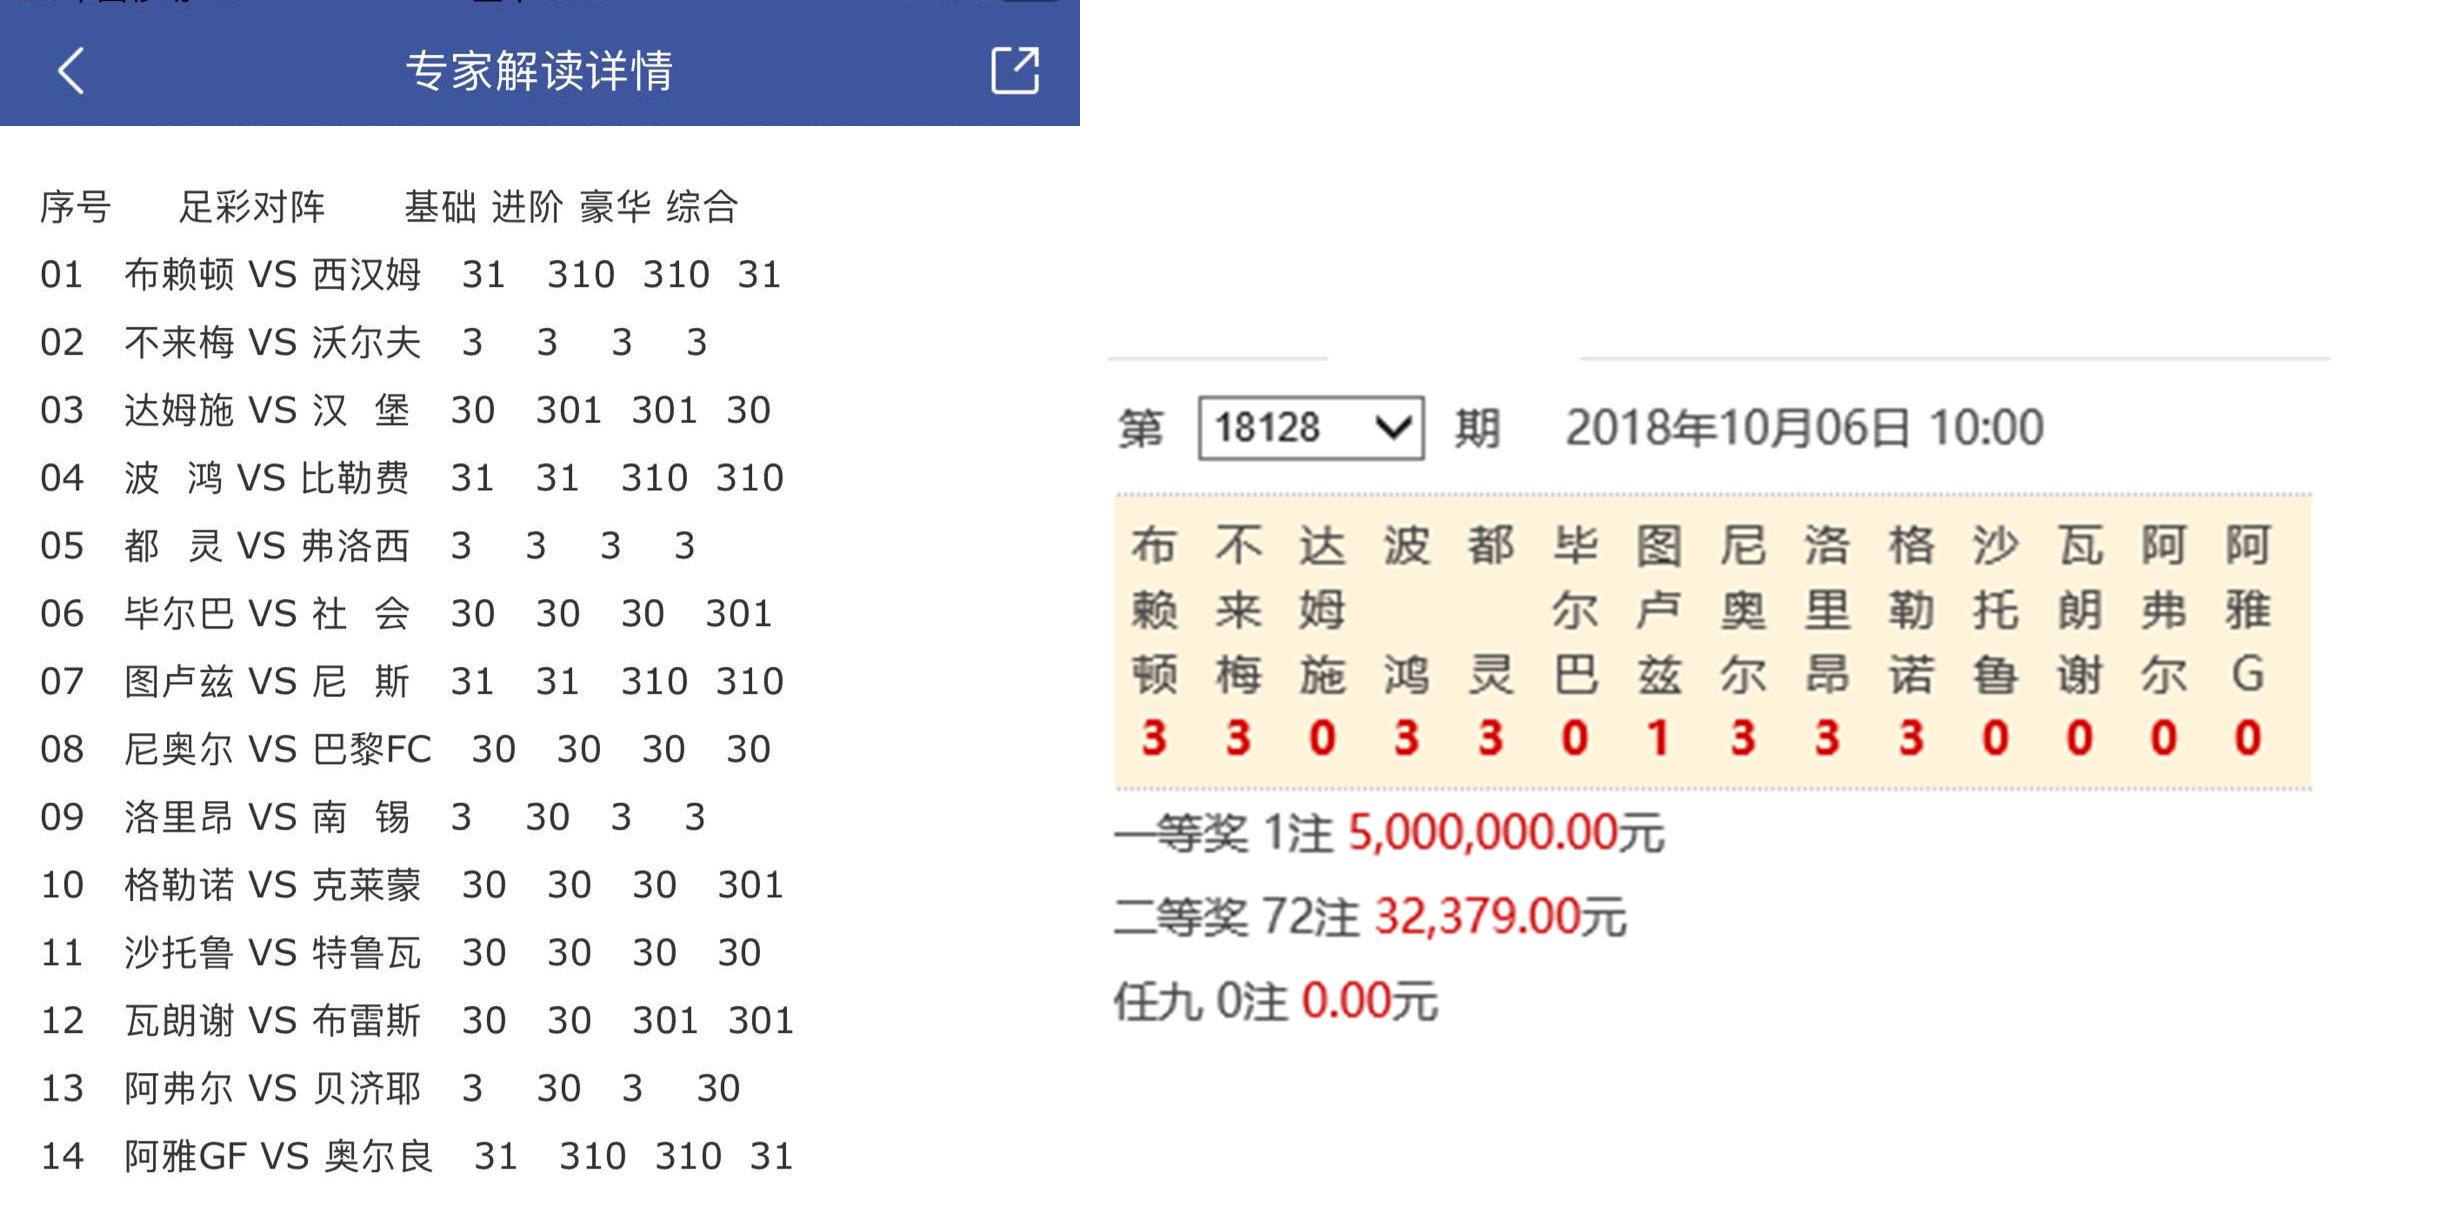Click row 12 瓦朗谢 VS 布雷斯
This screenshot has height=1212, width=2453.
(x=417, y=1021)
